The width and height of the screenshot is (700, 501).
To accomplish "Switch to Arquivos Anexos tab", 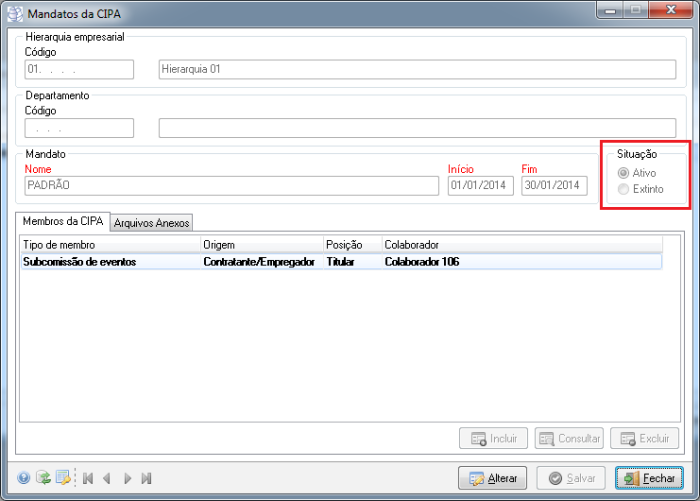I will pyautogui.click(x=151, y=222).
